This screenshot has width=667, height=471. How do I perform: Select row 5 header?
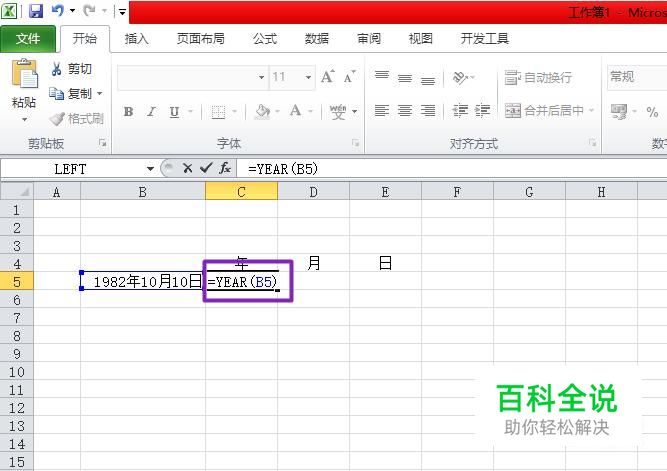(x=17, y=282)
